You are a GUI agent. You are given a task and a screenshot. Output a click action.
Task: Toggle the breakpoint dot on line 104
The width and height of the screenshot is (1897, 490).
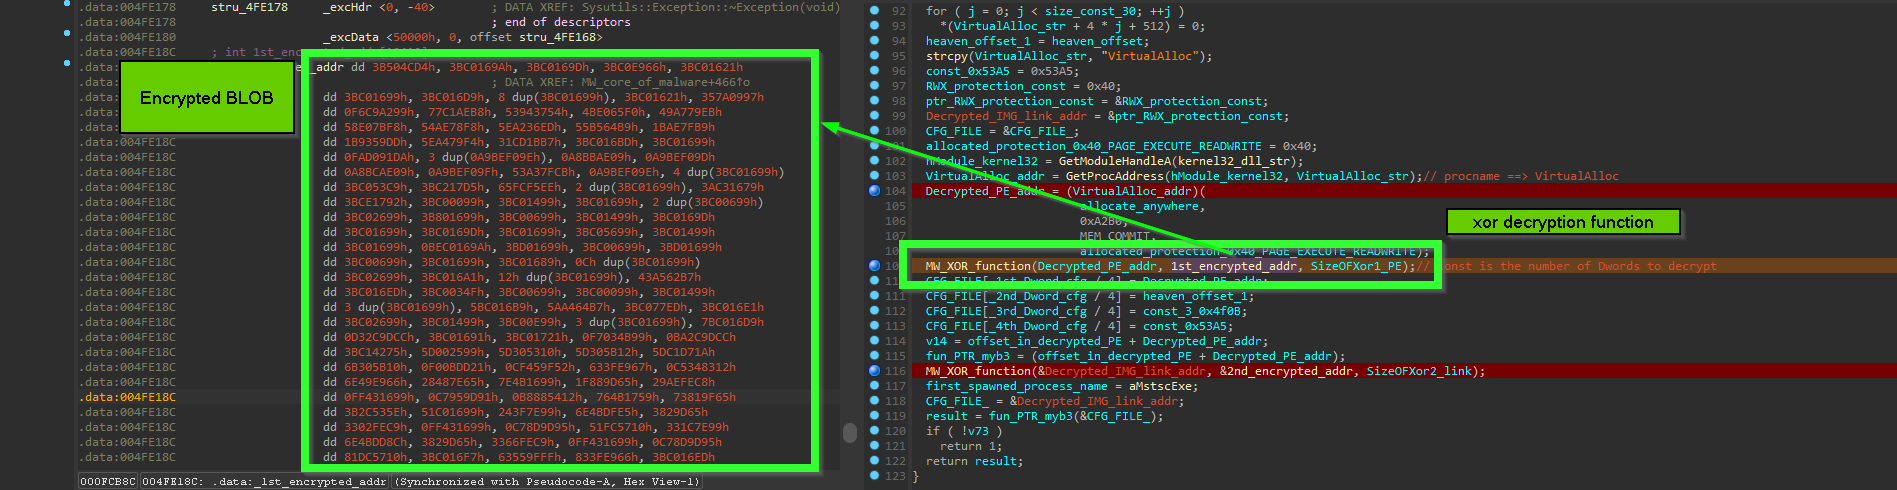[x=874, y=191]
